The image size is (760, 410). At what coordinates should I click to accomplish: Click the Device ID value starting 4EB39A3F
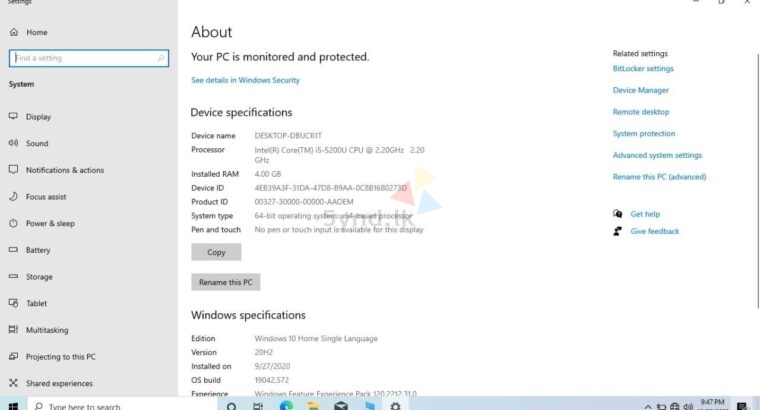(331, 188)
